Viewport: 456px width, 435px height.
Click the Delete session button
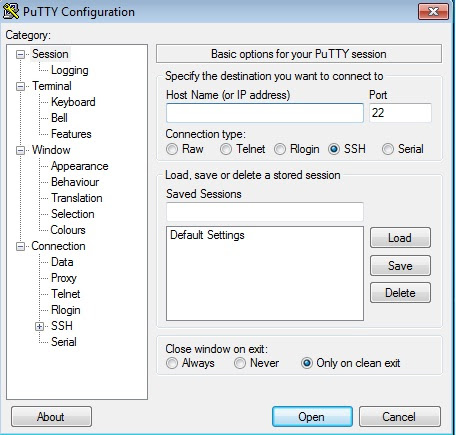(400, 293)
